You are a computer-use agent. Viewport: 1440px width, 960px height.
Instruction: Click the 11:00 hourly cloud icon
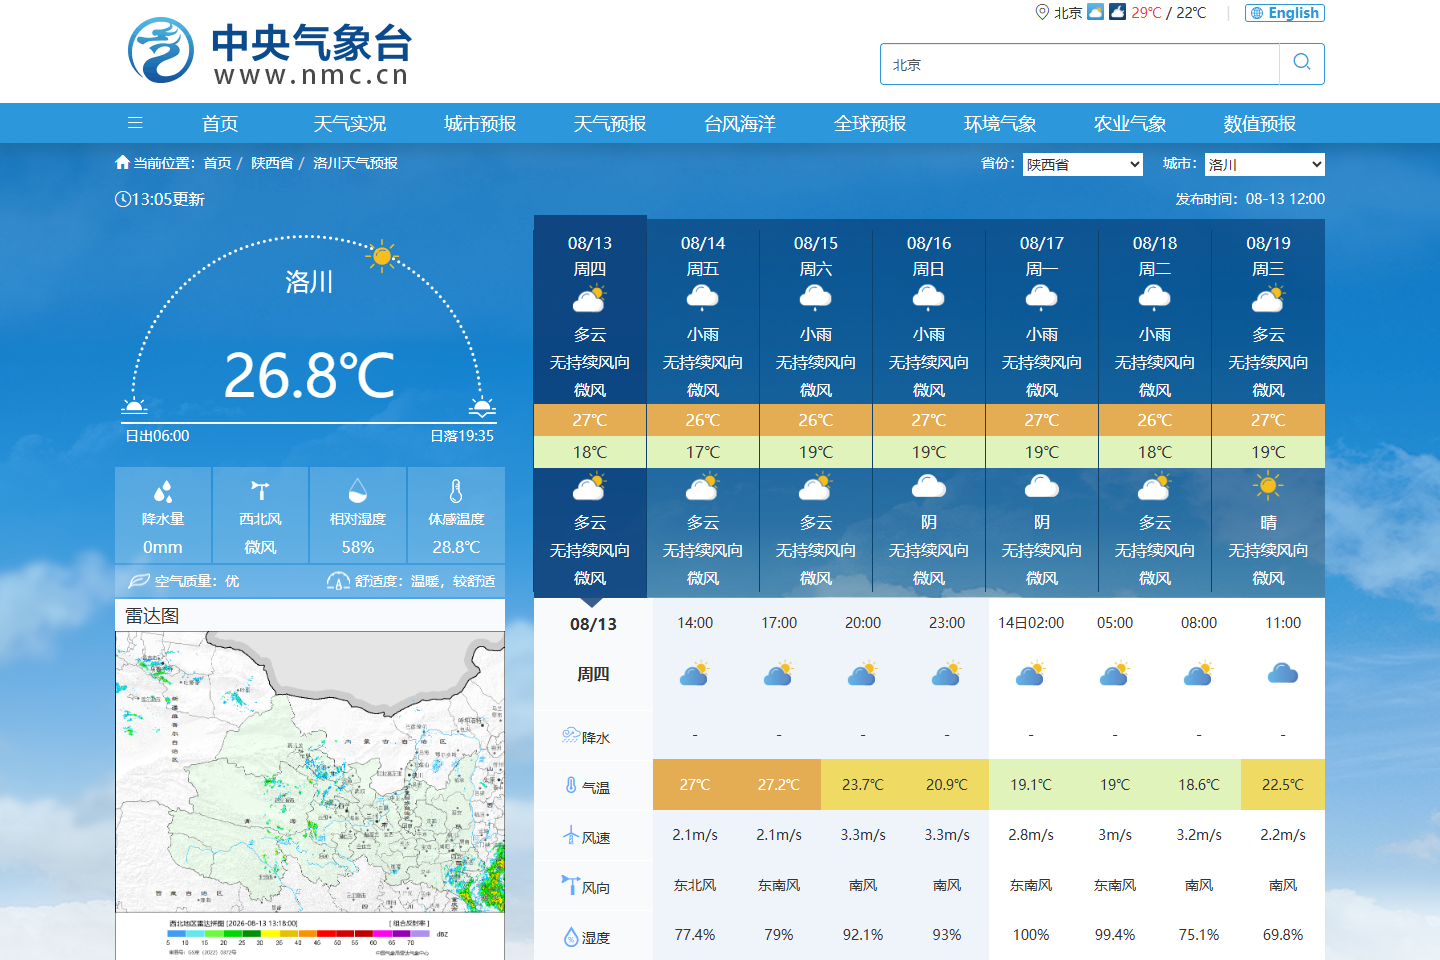pos(1283,673)
